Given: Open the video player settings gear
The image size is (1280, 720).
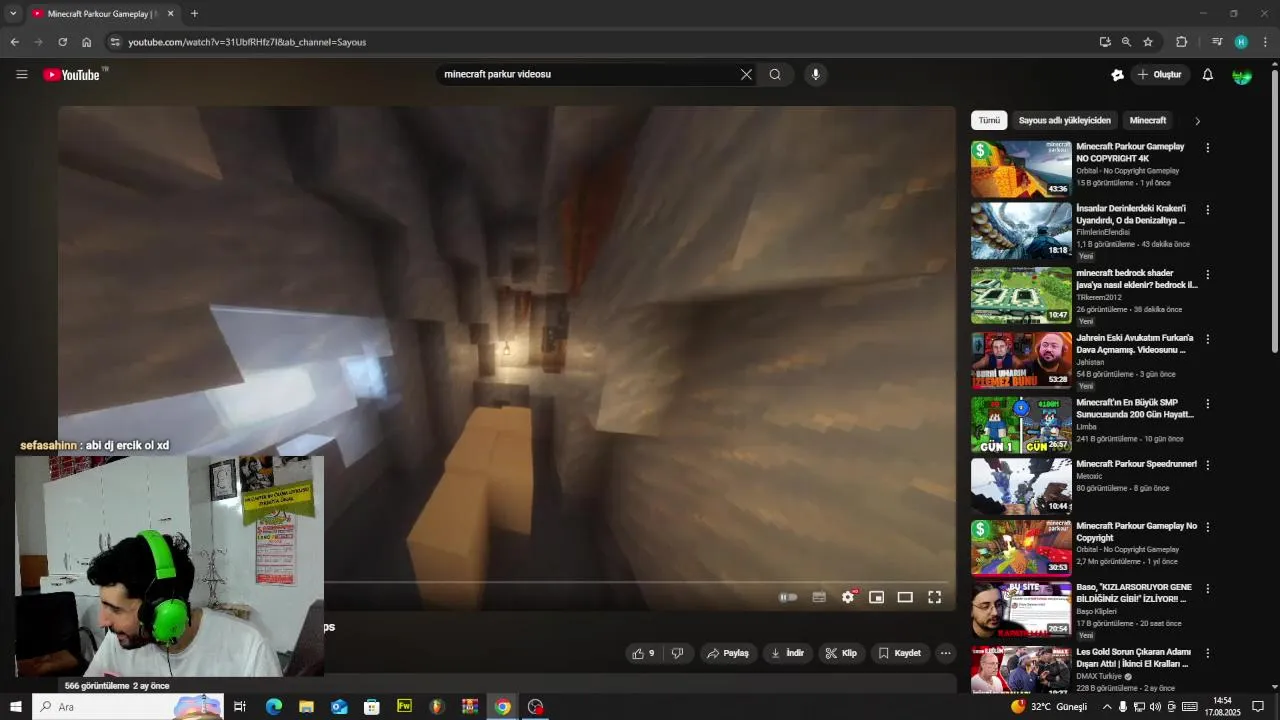Looking at the screenshot, I should point(848,597).
